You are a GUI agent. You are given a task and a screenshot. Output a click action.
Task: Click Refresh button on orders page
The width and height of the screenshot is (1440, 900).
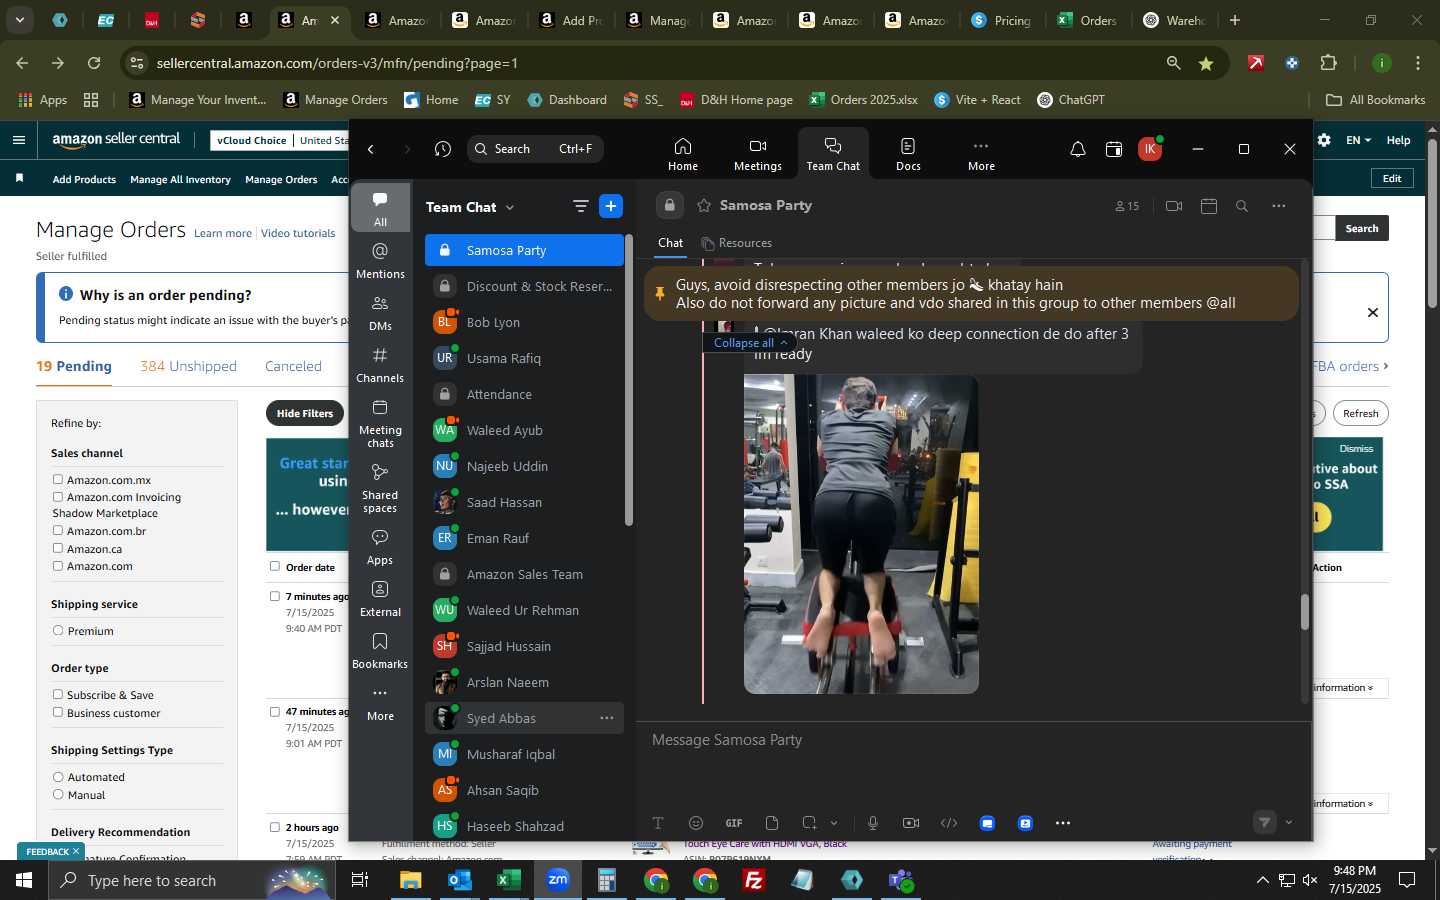click(1360, 413)
